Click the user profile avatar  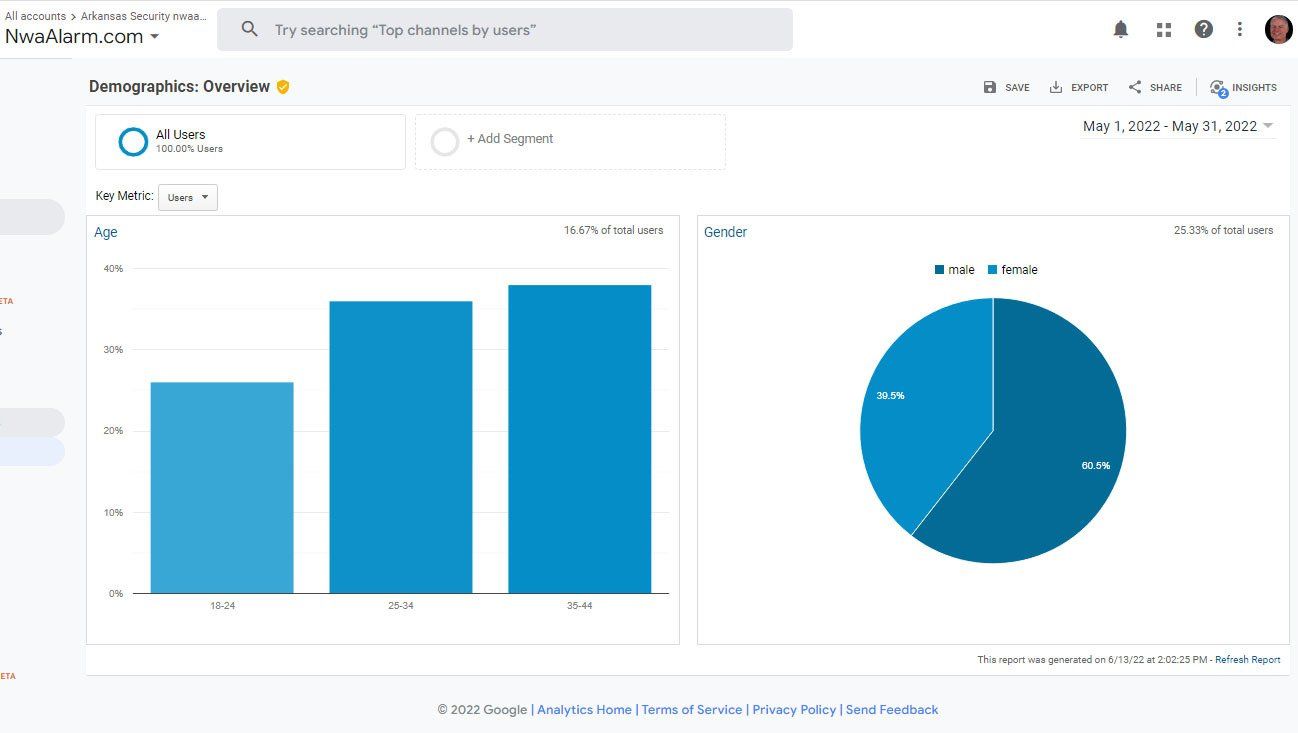pyautogui.click(x=1278, y=29)
